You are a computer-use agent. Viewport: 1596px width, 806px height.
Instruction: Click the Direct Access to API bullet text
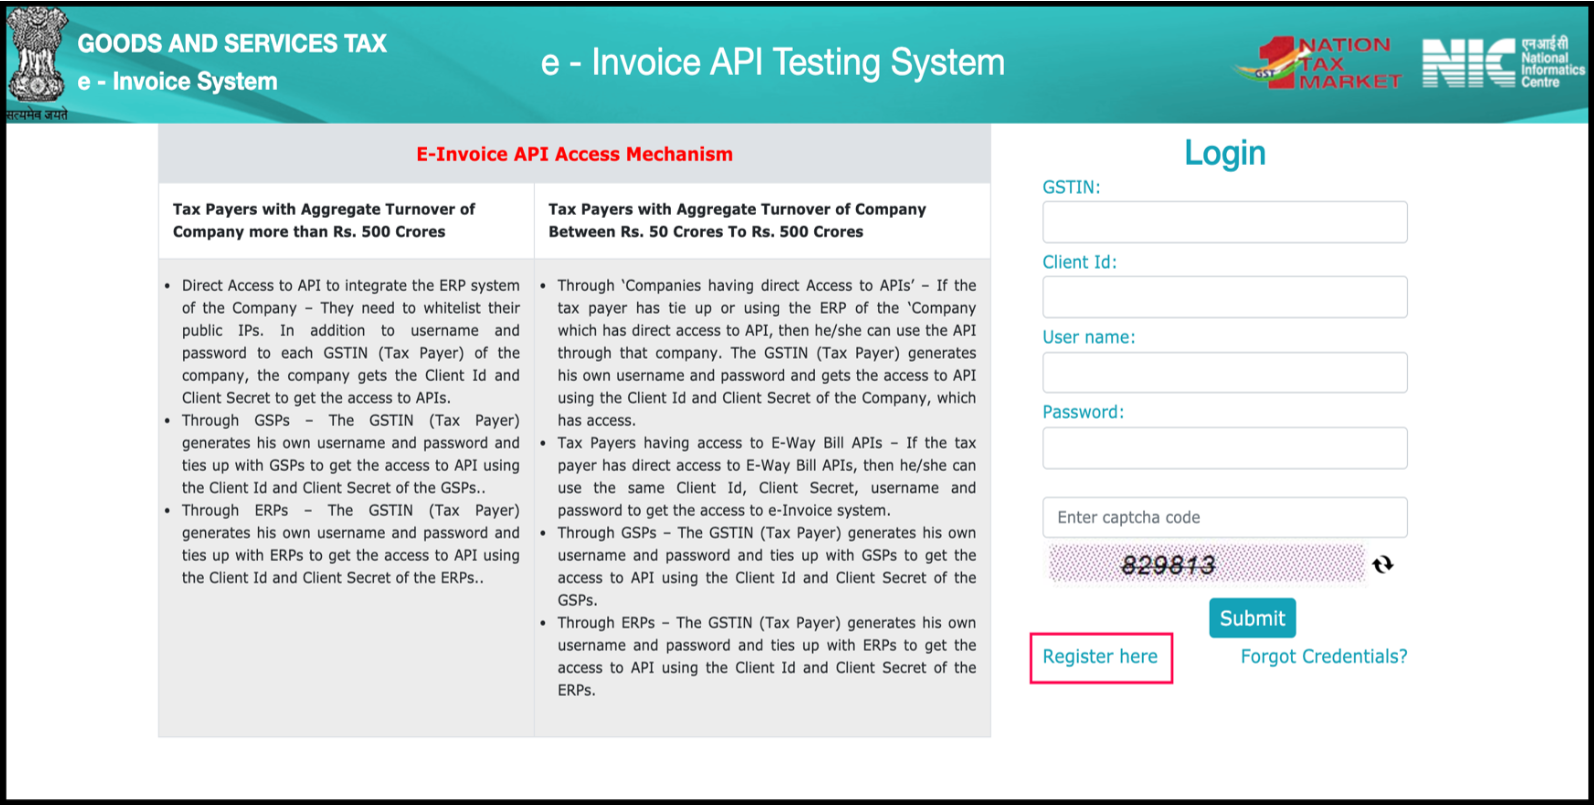(x=350, y=341)
